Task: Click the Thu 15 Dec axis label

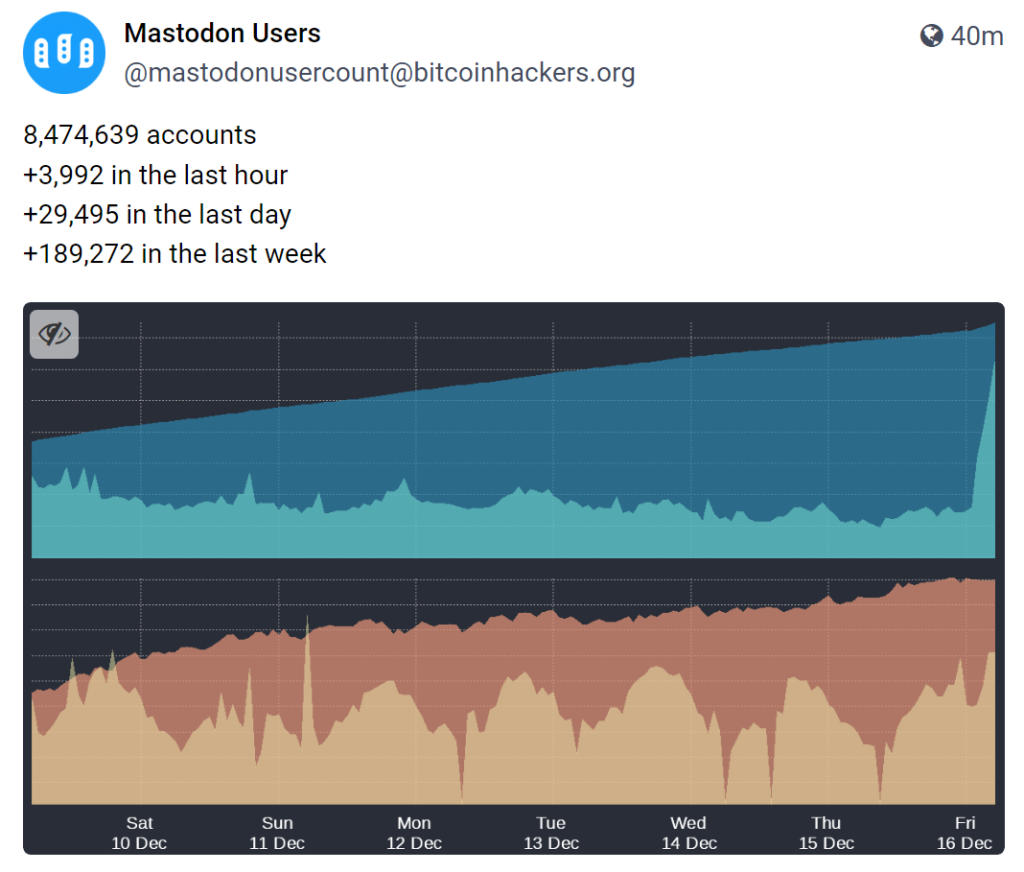Action: pyautogui.click(x=826, y=833)
